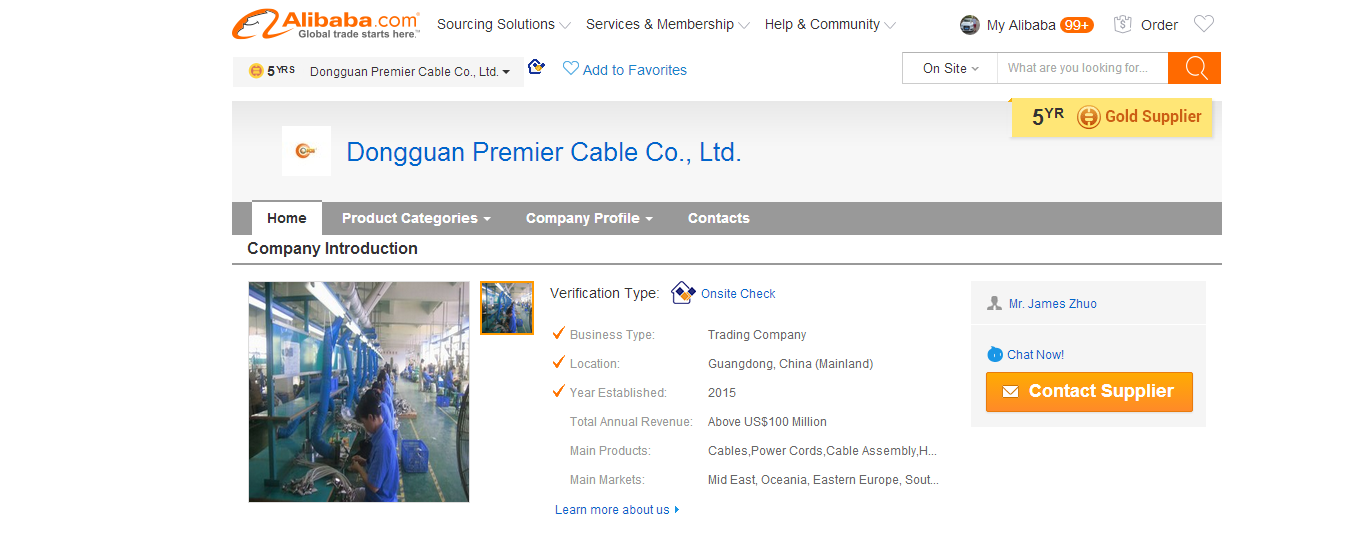1357x546 pixels.
Task: Click the Verification Type label
Action: pyautogui.click(x=605, y=293)
